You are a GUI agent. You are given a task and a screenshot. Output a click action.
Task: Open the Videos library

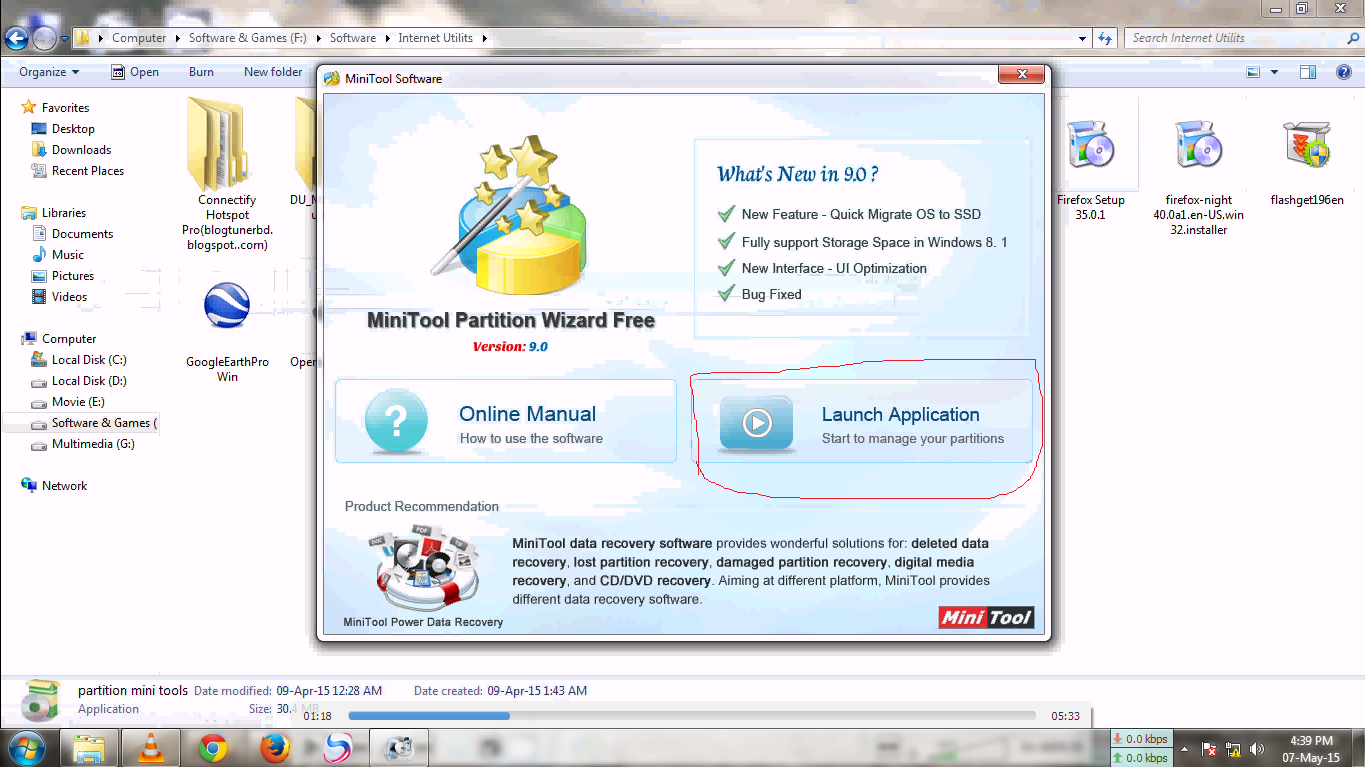click(69, 297)
